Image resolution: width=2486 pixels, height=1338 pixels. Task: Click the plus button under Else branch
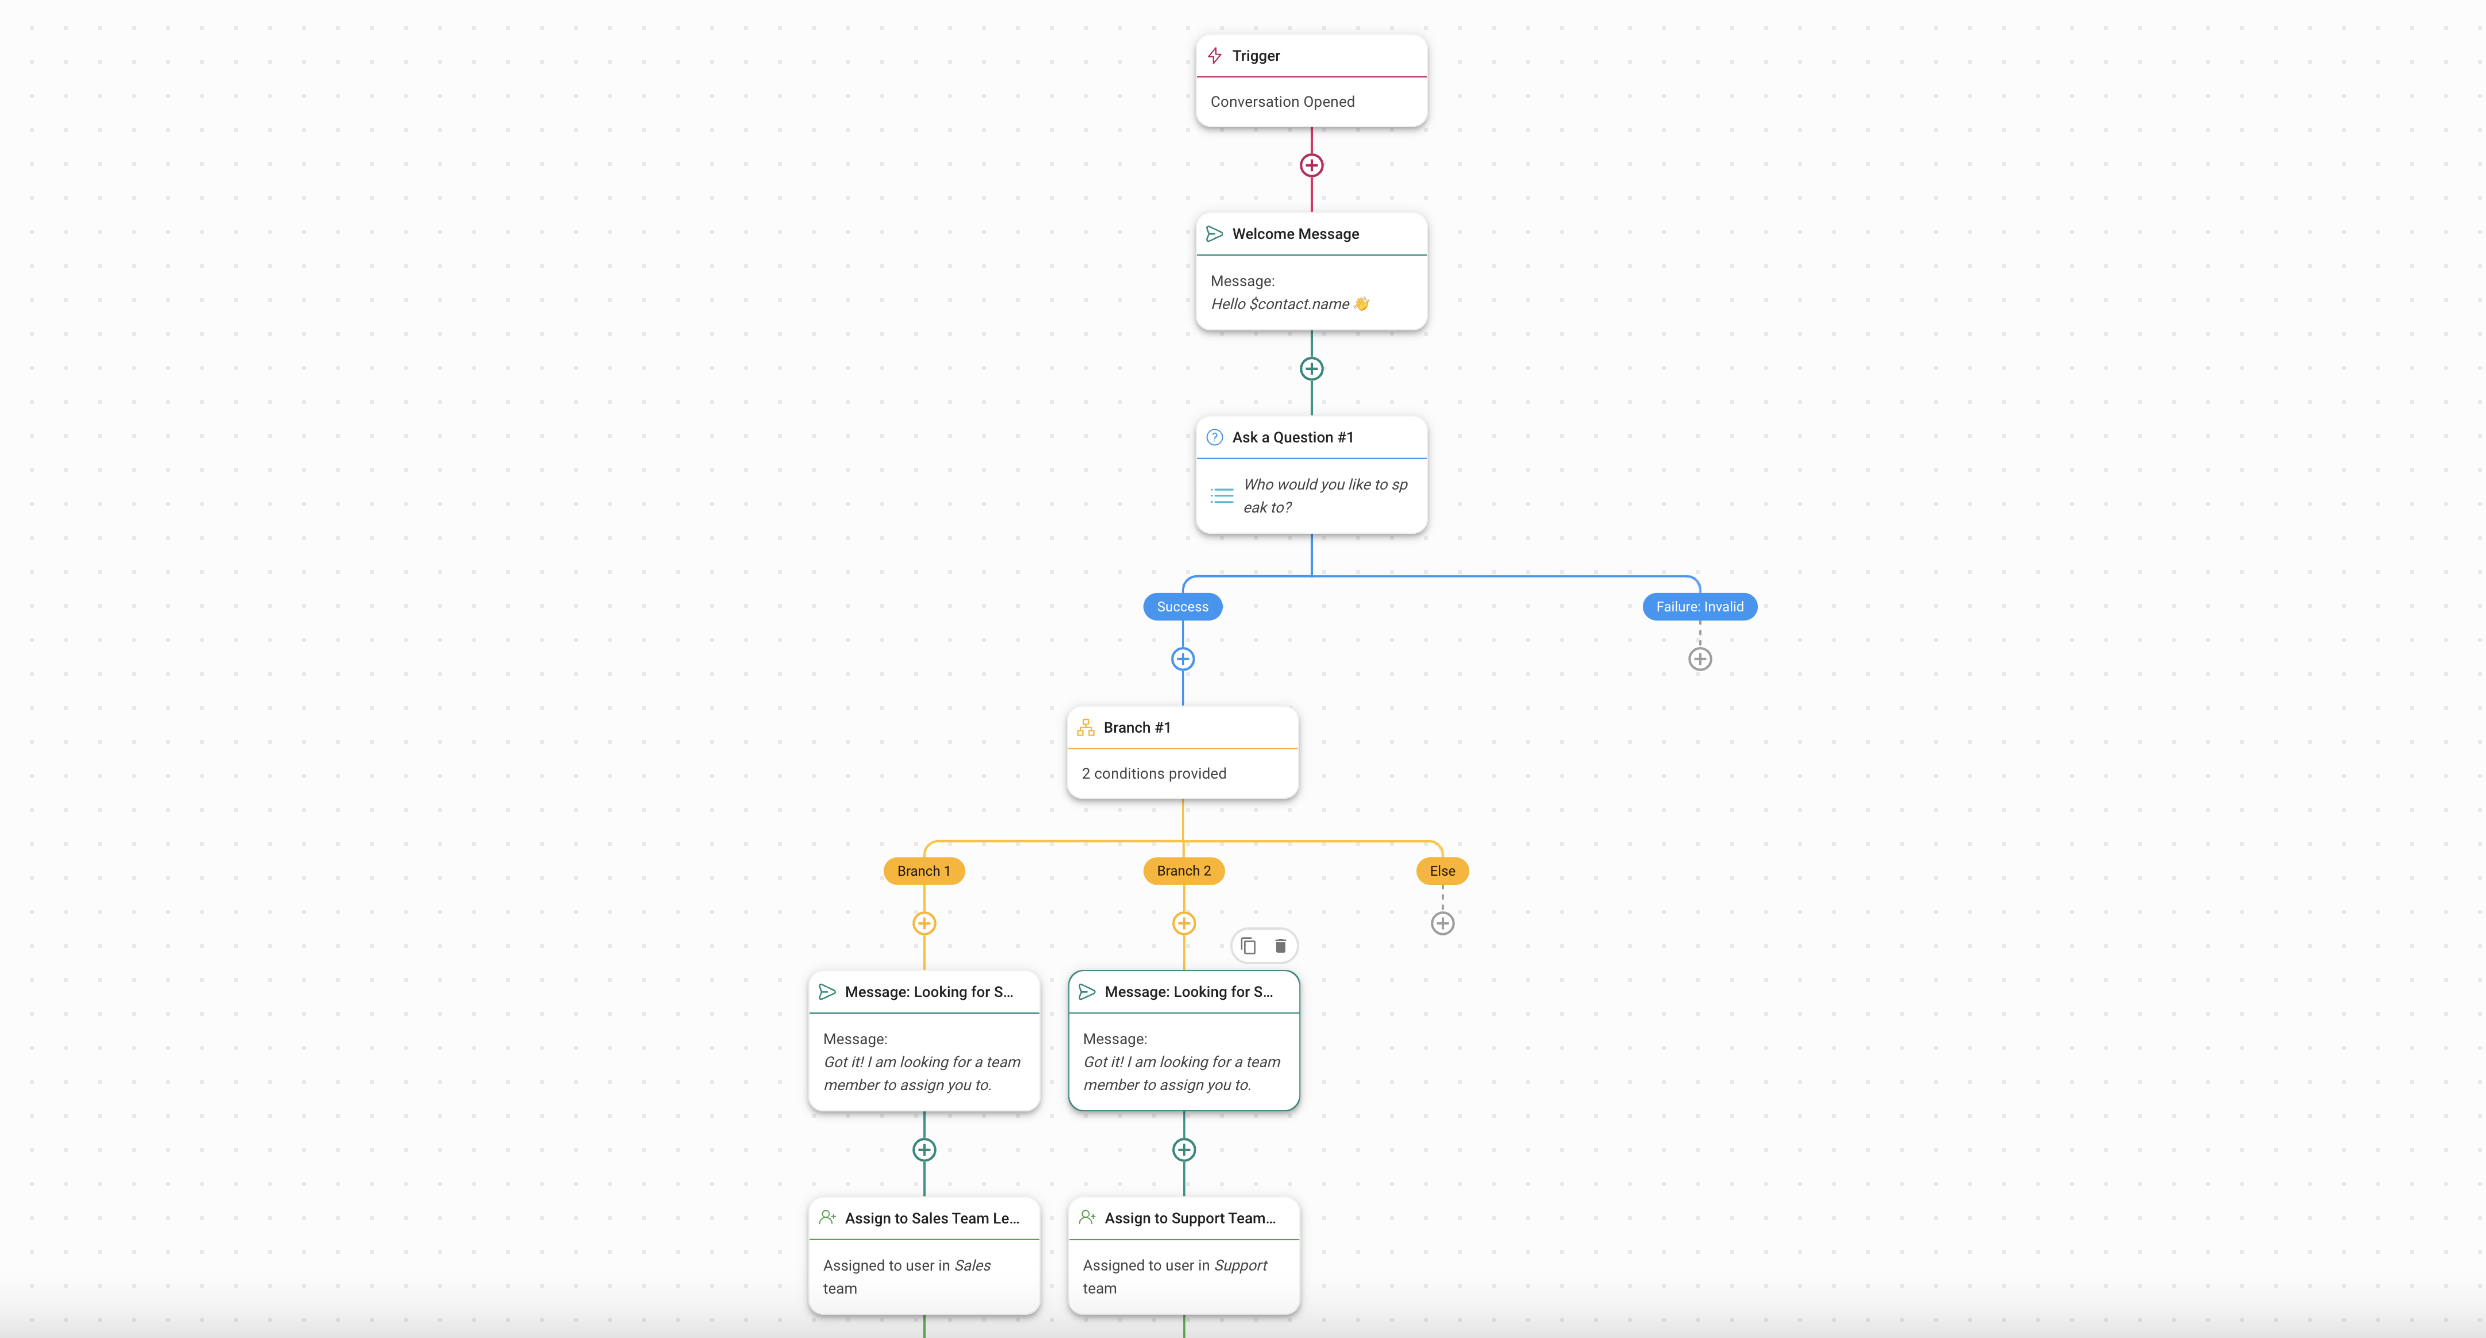1442,923
